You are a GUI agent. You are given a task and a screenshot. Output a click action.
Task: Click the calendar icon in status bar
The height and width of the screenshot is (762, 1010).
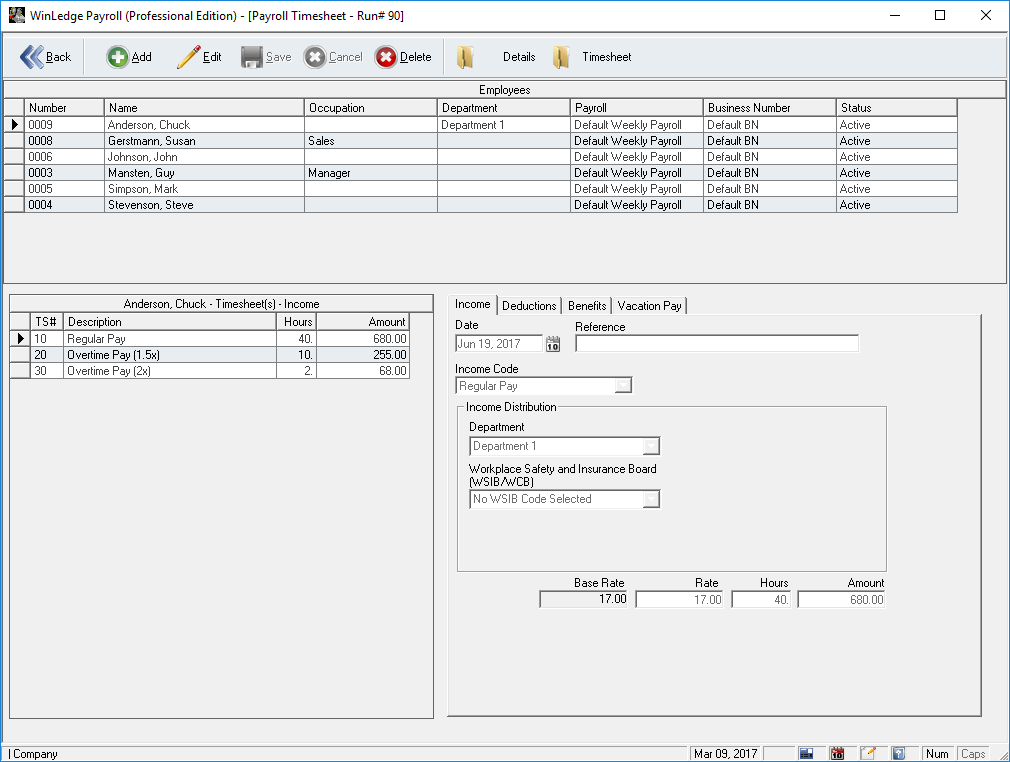point(838,753)
